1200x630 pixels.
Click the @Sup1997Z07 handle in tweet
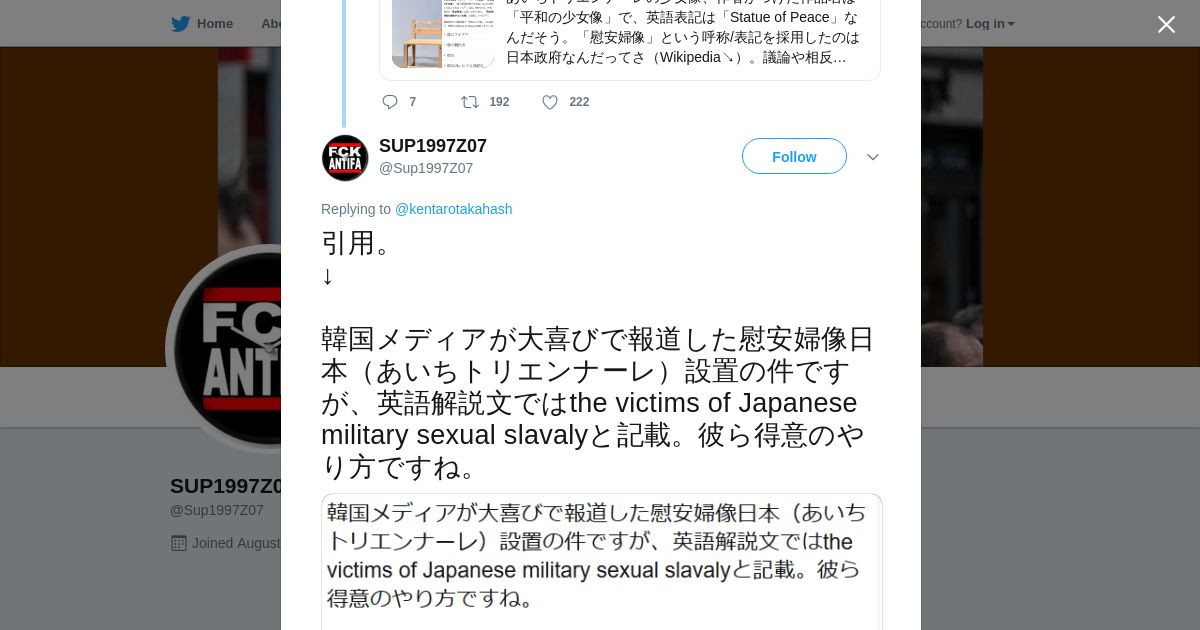[426, 168]
